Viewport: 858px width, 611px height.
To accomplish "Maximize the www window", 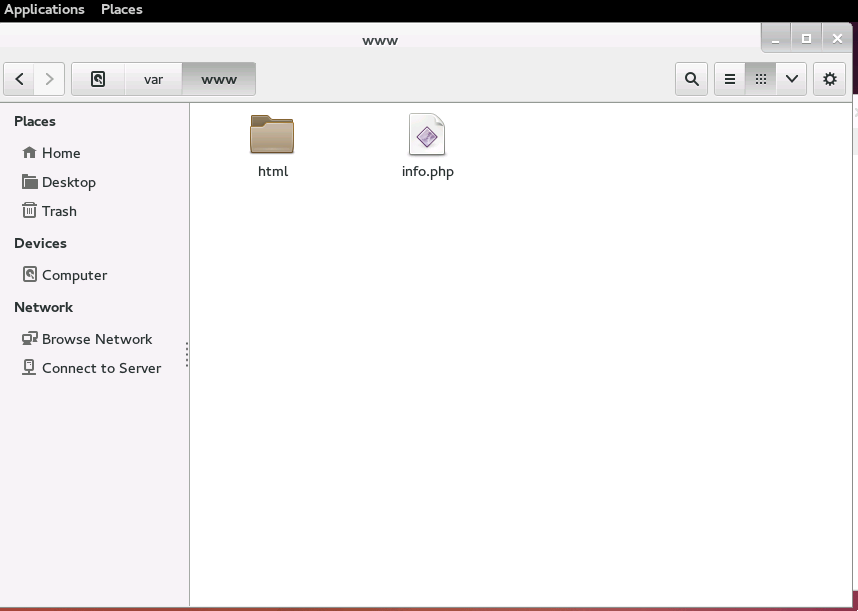I will [806, 38].
